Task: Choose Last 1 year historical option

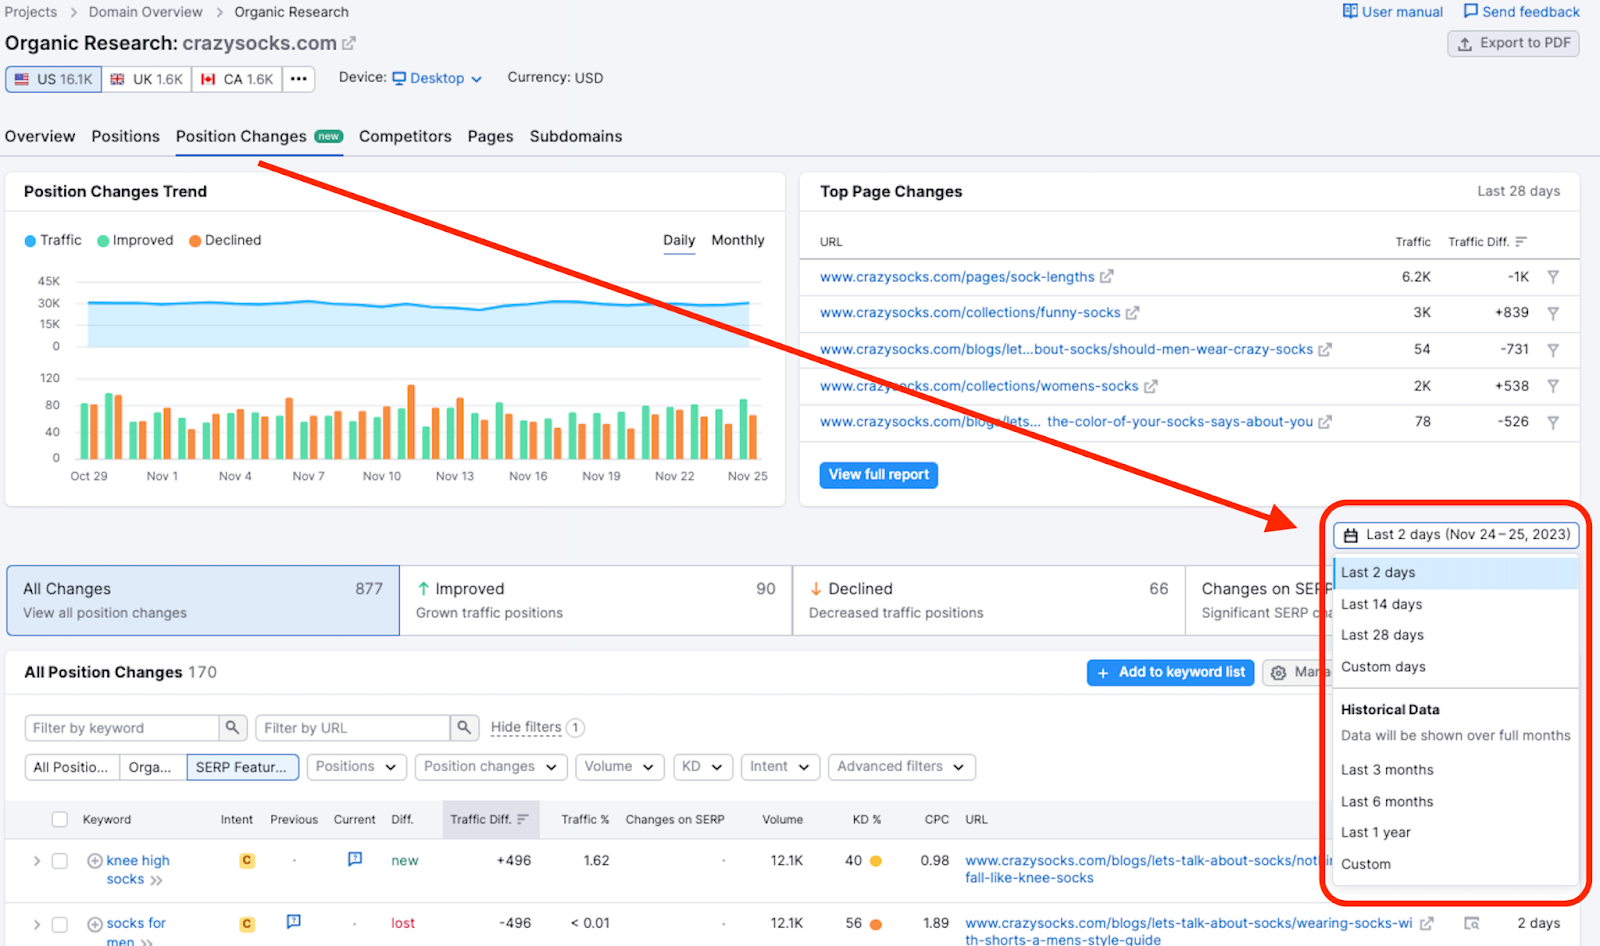Action: [1456, 833]
